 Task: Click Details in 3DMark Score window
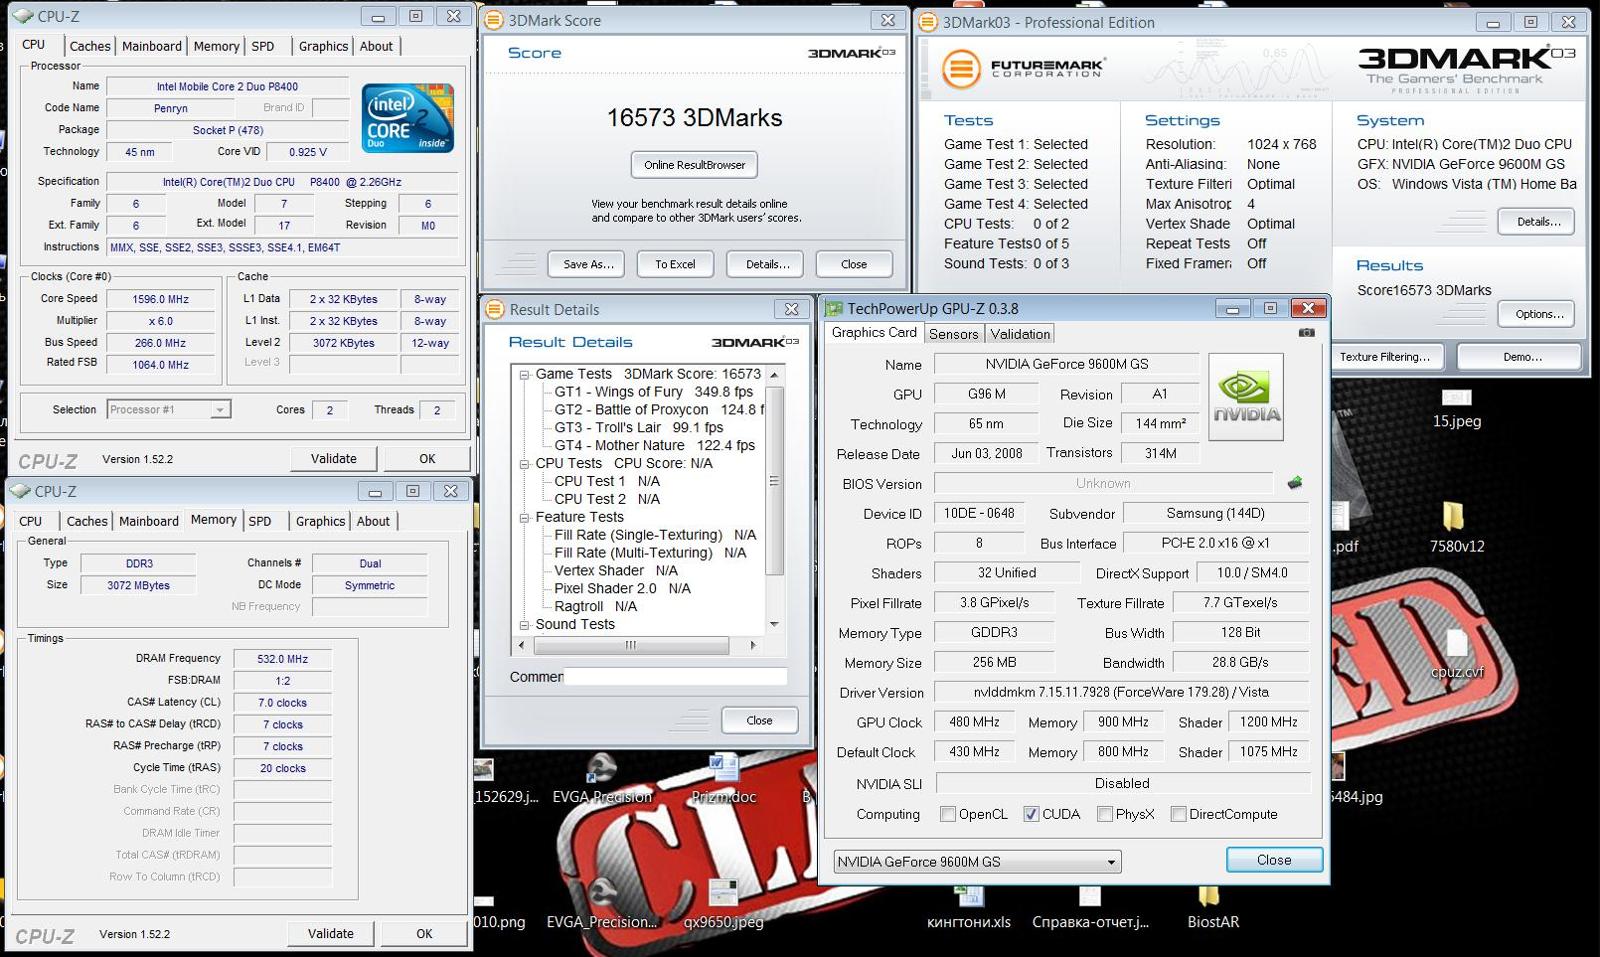pyautogui.click(x=767, y=264)
